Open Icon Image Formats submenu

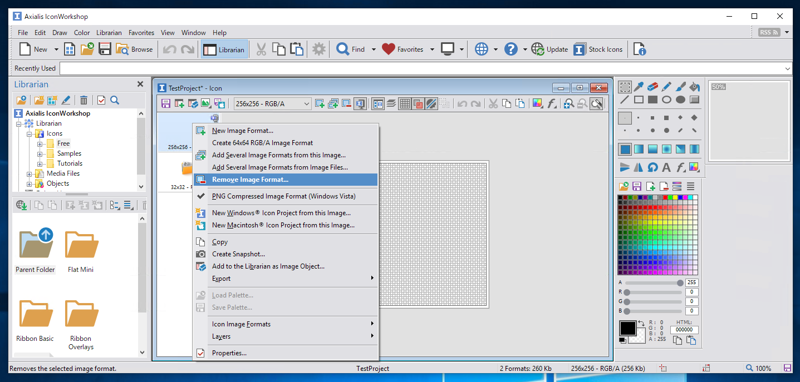[x=286, y=324]
